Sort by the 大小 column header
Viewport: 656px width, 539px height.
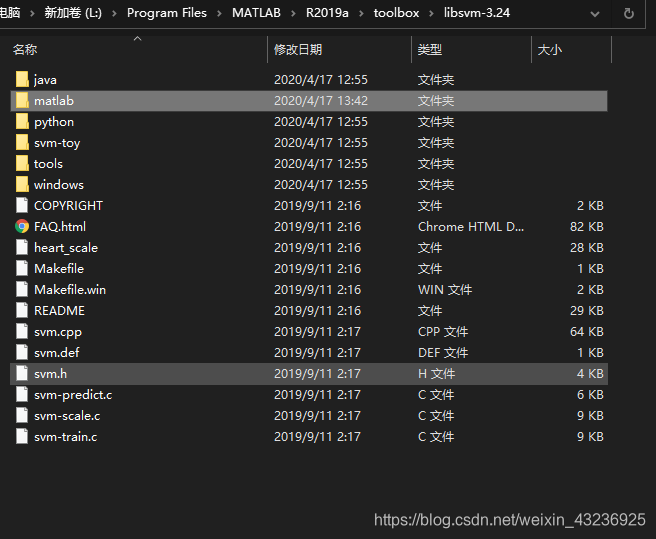pyautogui.click(x=550, y=50)
